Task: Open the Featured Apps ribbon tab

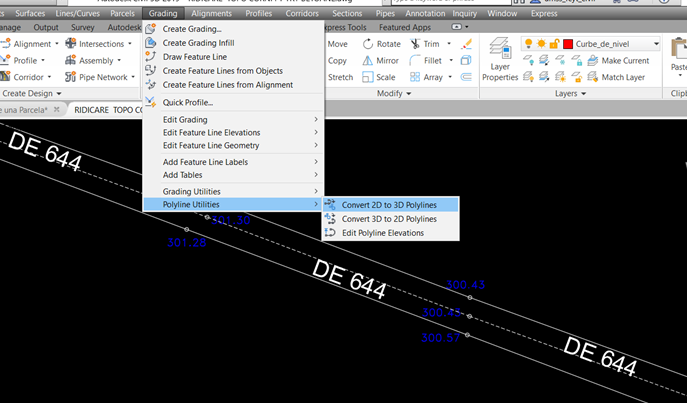Action: pyautogui.click(x=405, y=27)
